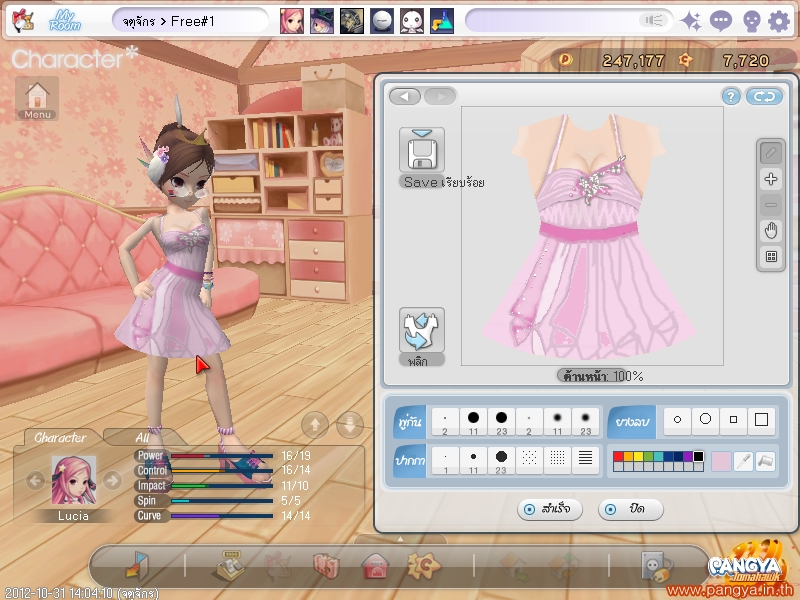Open the chat bubble icon
The image size is (800, 600).
click(x=720, y=21)
